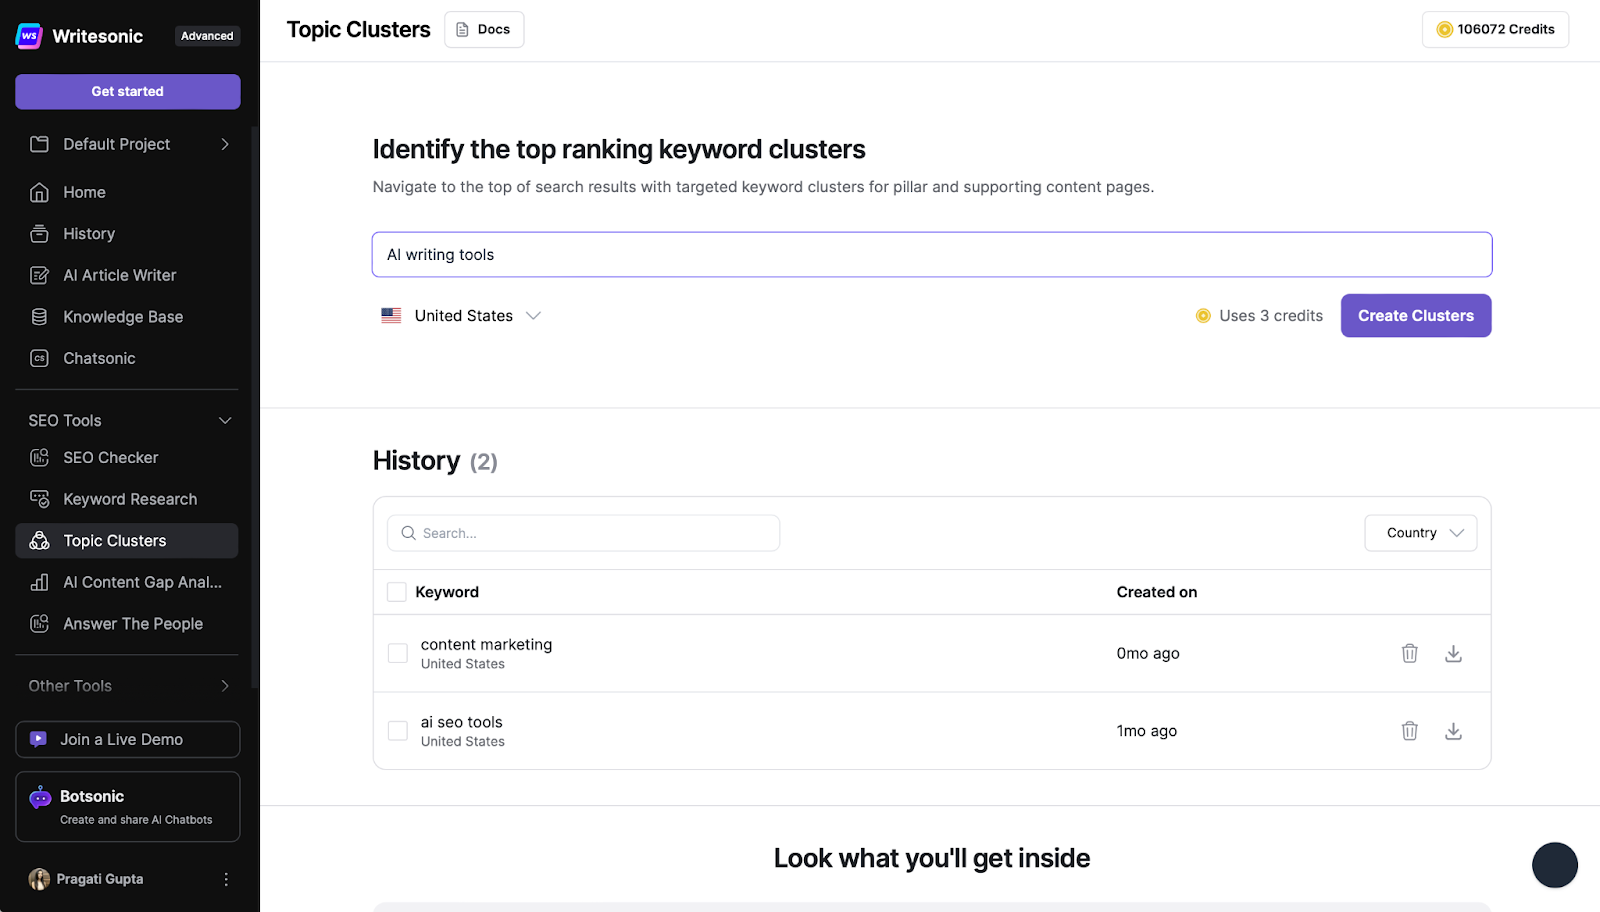Check the content marketing row checkbox
The height and width of the screenshot is (912, 1600).
pos(398,653)
